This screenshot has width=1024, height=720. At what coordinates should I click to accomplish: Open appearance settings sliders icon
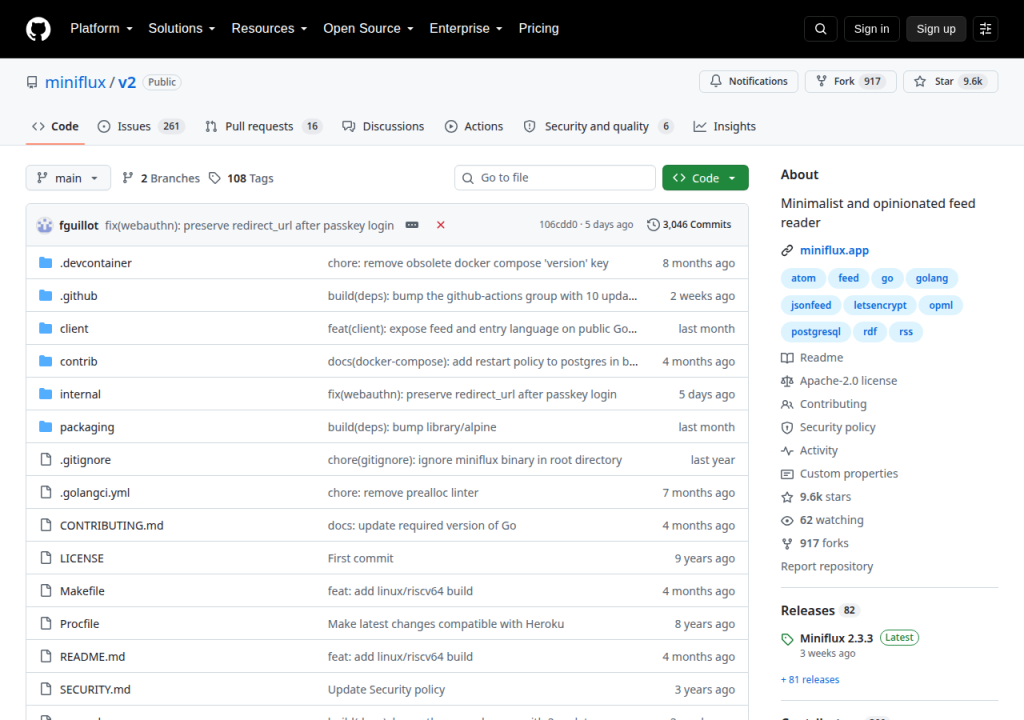click(985, 29)
